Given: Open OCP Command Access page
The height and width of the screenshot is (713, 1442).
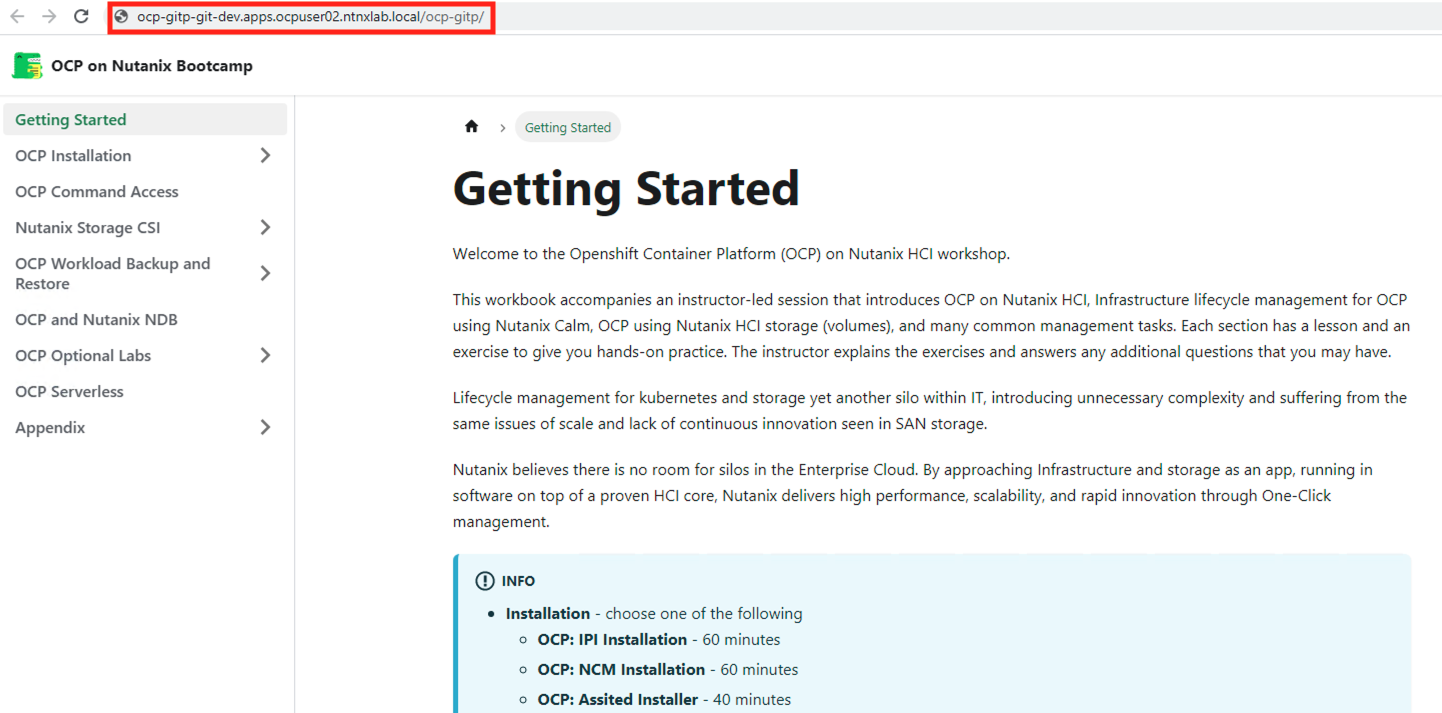Looking at the screenshot, I should (97, 192).
